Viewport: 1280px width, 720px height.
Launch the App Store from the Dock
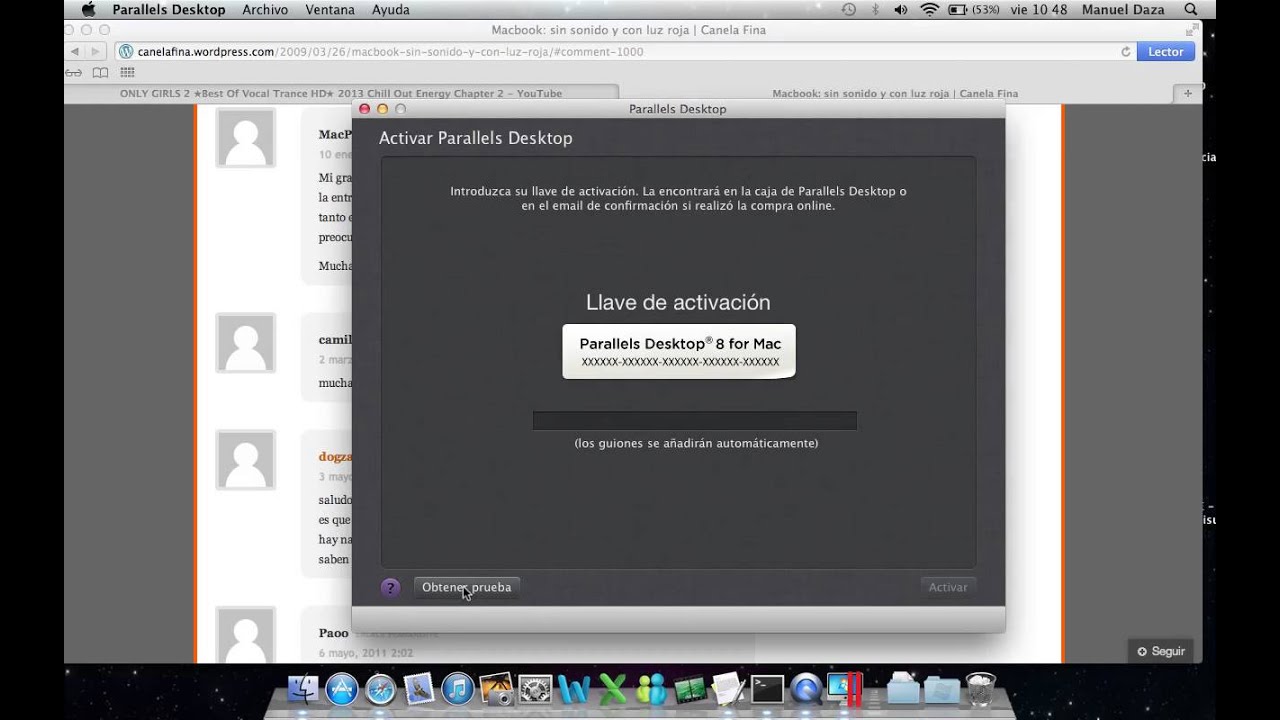pyautogui.click(x=342, y=689)
